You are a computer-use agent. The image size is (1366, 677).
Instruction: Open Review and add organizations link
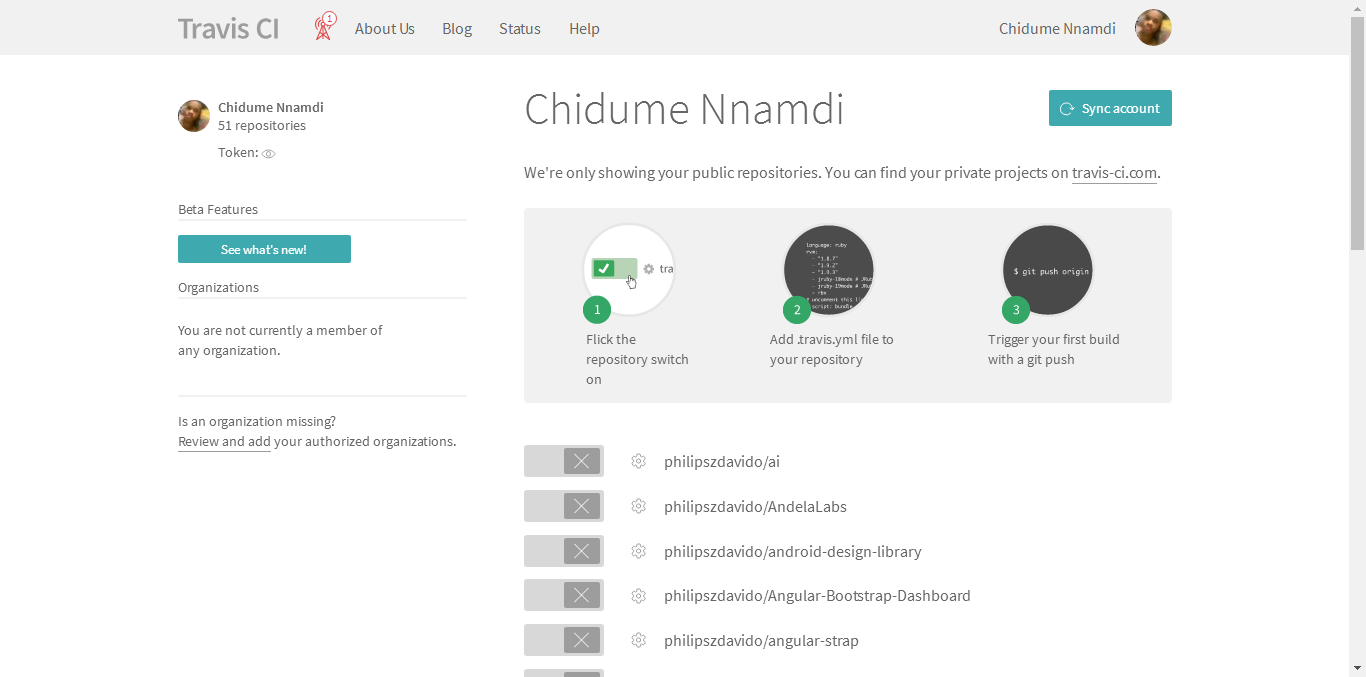[224, 442]
